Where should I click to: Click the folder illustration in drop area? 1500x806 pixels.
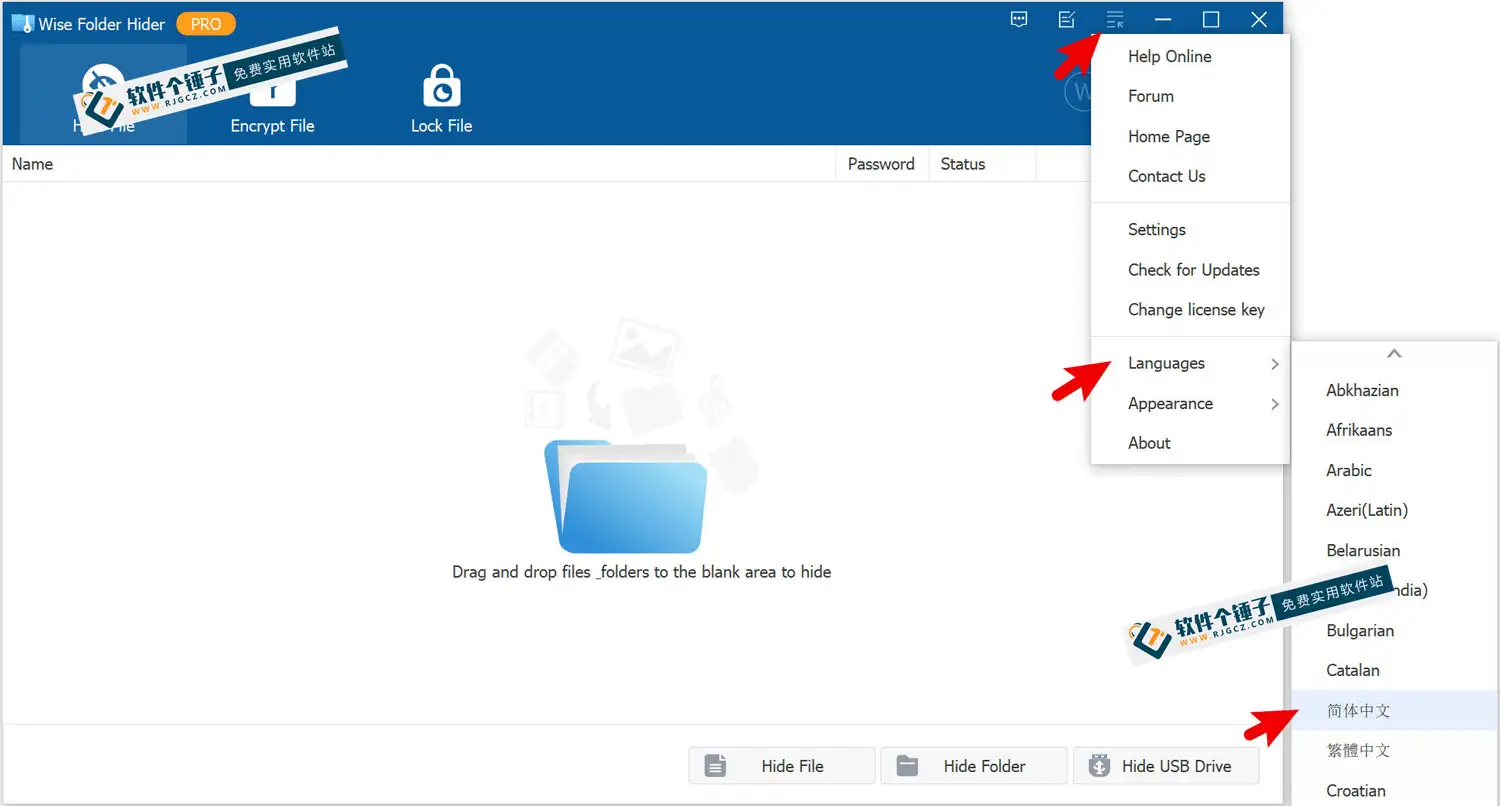tap(626, 497)
